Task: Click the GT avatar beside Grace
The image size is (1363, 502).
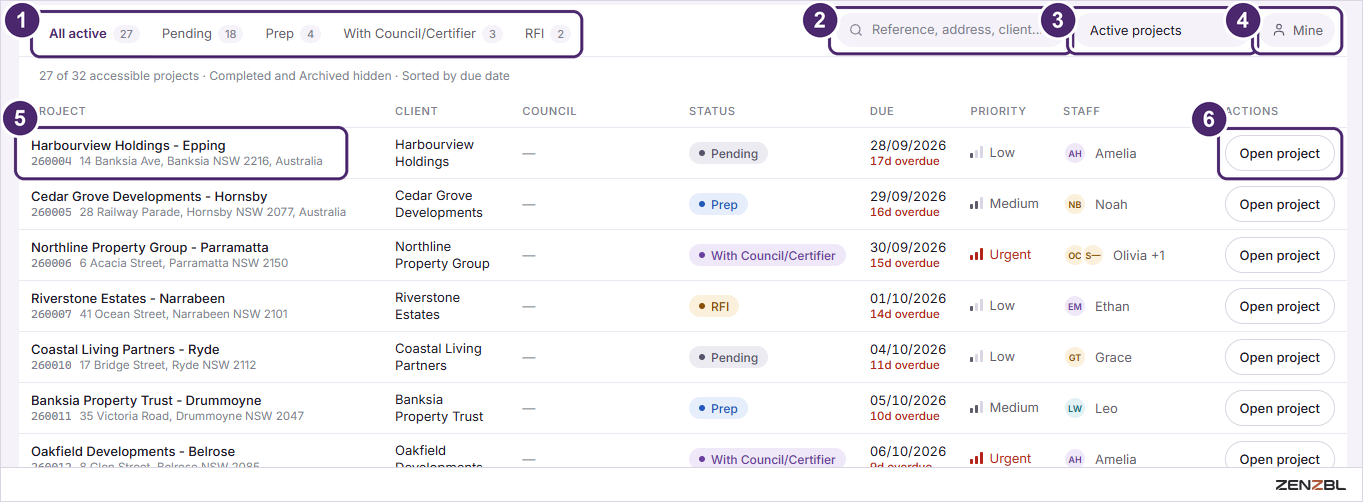Action: pos(1075,357)
